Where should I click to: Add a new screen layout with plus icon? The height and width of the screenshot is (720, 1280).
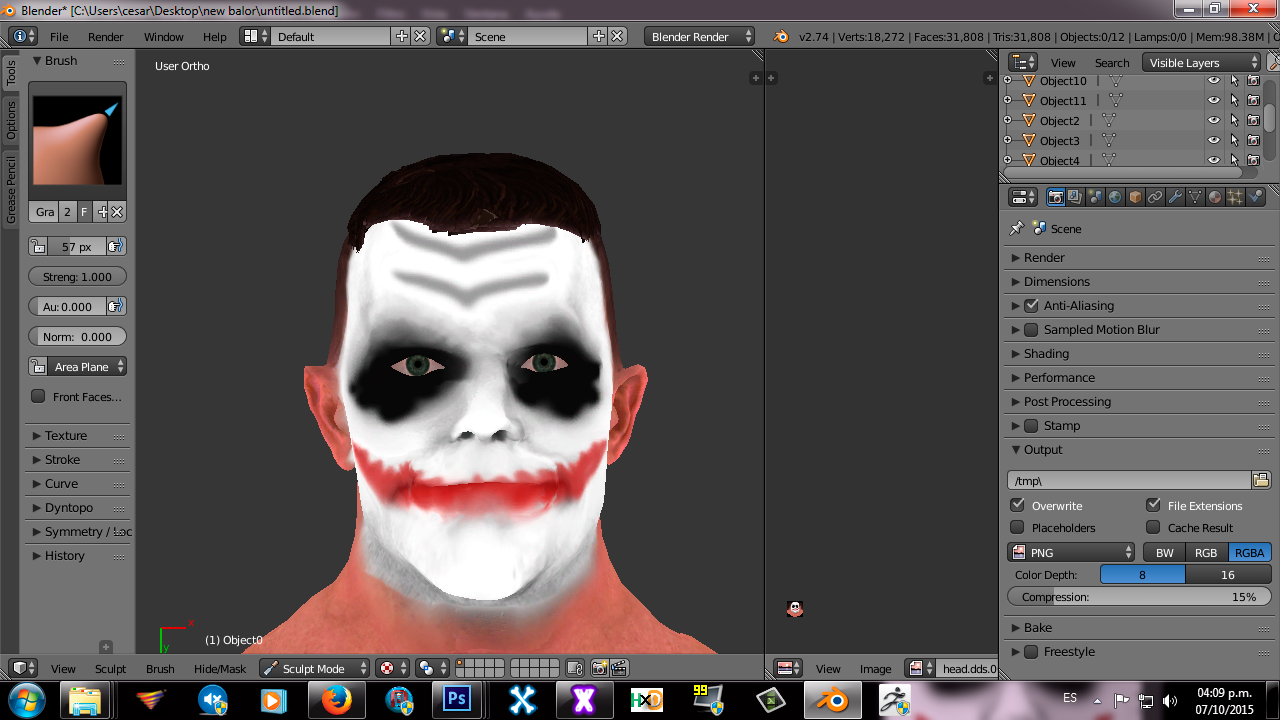point(402,36)
